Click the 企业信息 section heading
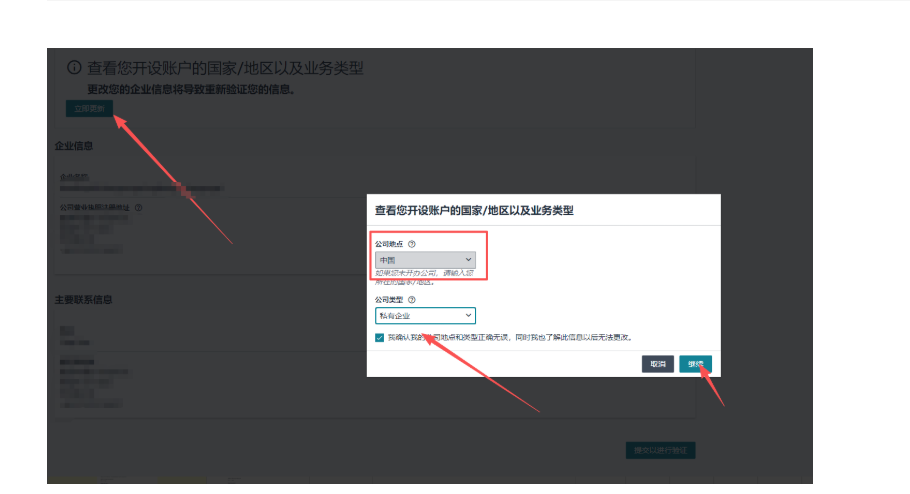This screenshot has width=910, height=494. point(74,146)
